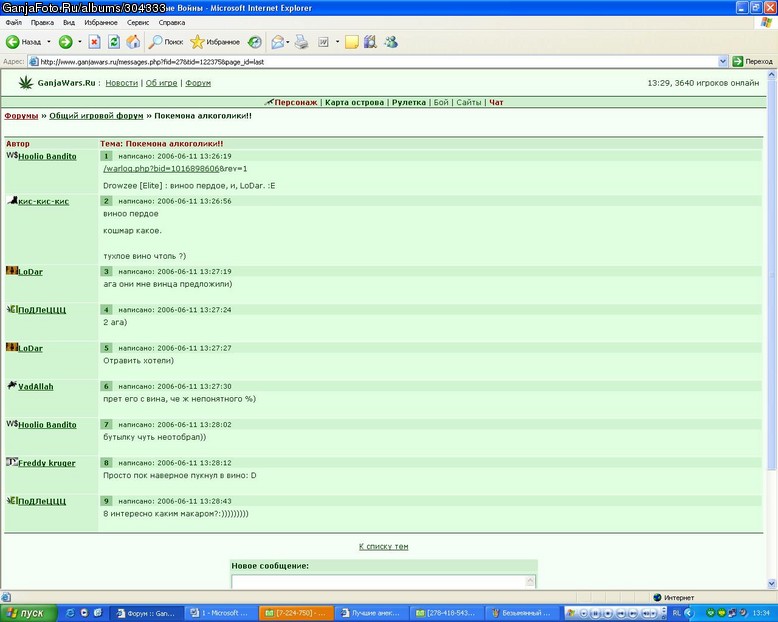Switch to 1 - Microsoft taskbar window

pos(221,613)
